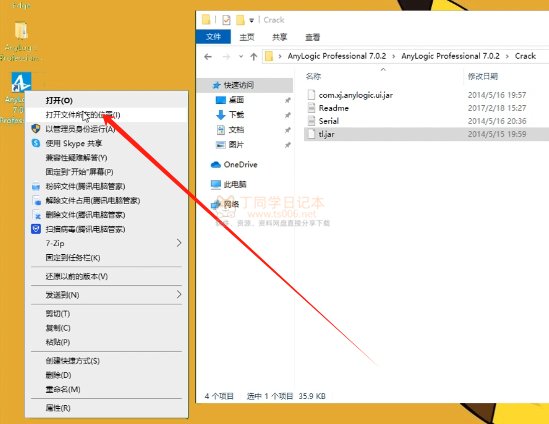Screen dimensions: 549x424
Task: Choose 还原以前的版本(V) option
Action: point(106,276)
